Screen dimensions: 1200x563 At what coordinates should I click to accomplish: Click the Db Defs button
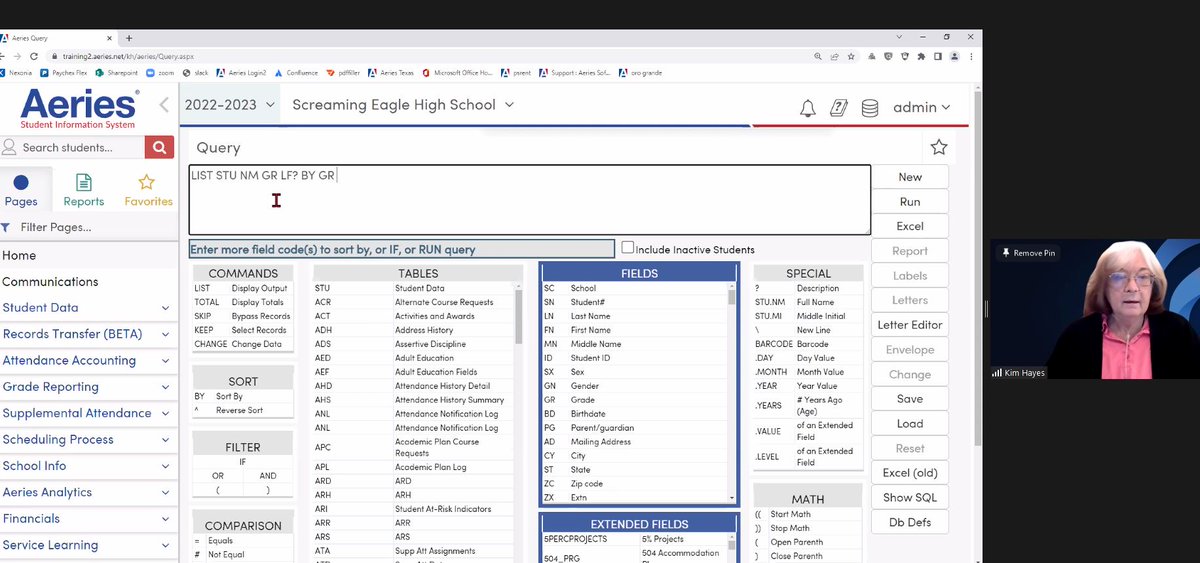coord(910,522)
